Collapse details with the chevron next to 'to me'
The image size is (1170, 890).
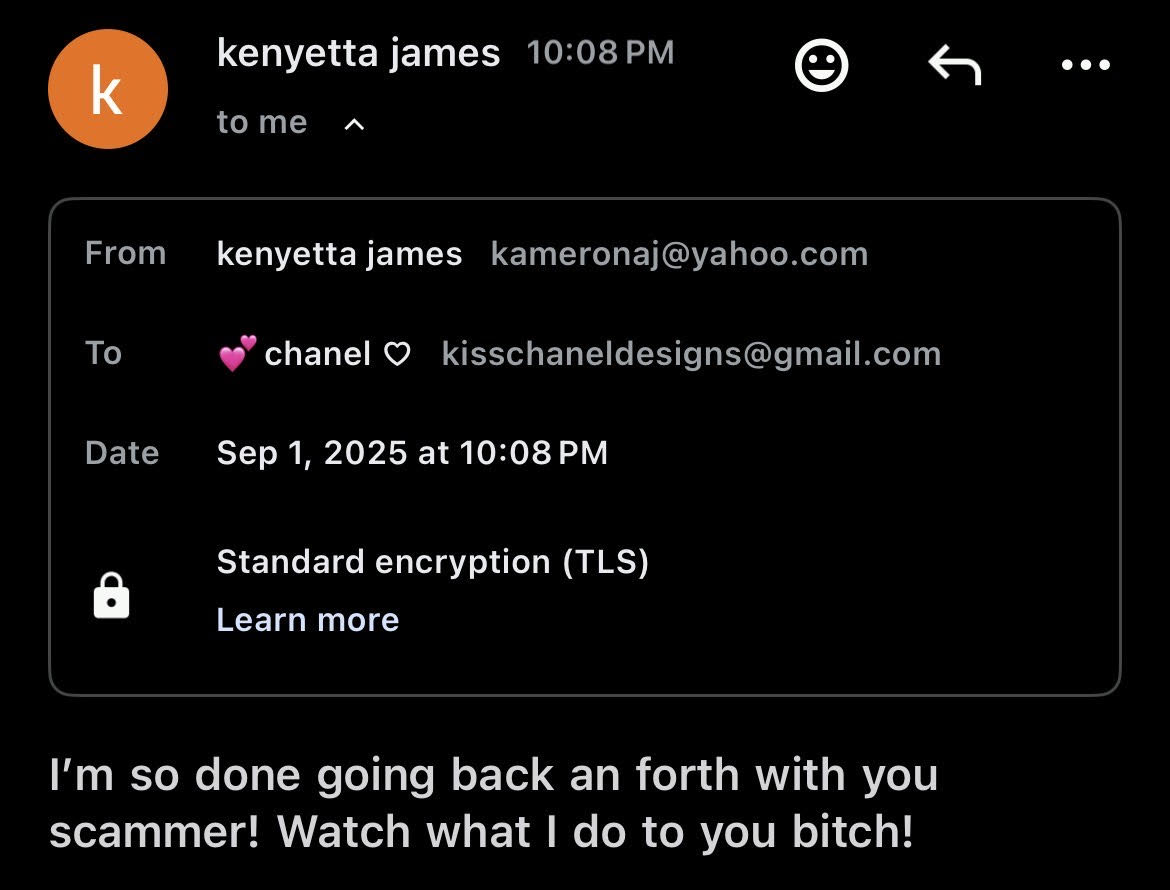pyautogui.click(x=354, y=125)
